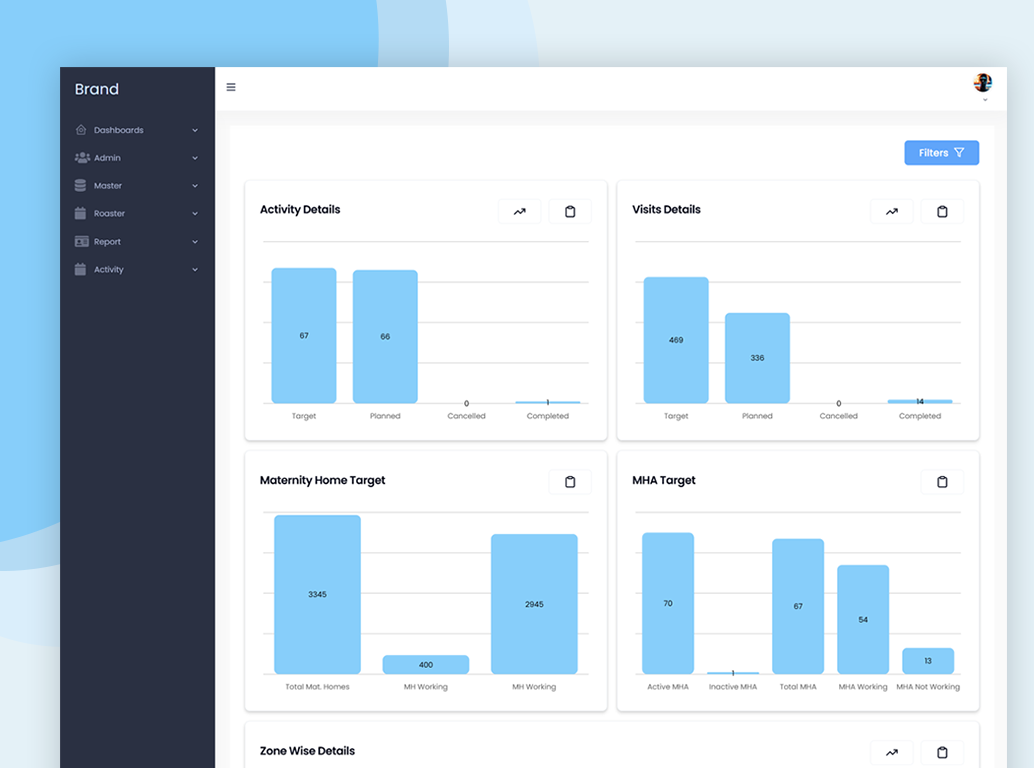The image size is (1034, 768).
Task: Expand the Master chevron
Action: (x=195, y=186)
